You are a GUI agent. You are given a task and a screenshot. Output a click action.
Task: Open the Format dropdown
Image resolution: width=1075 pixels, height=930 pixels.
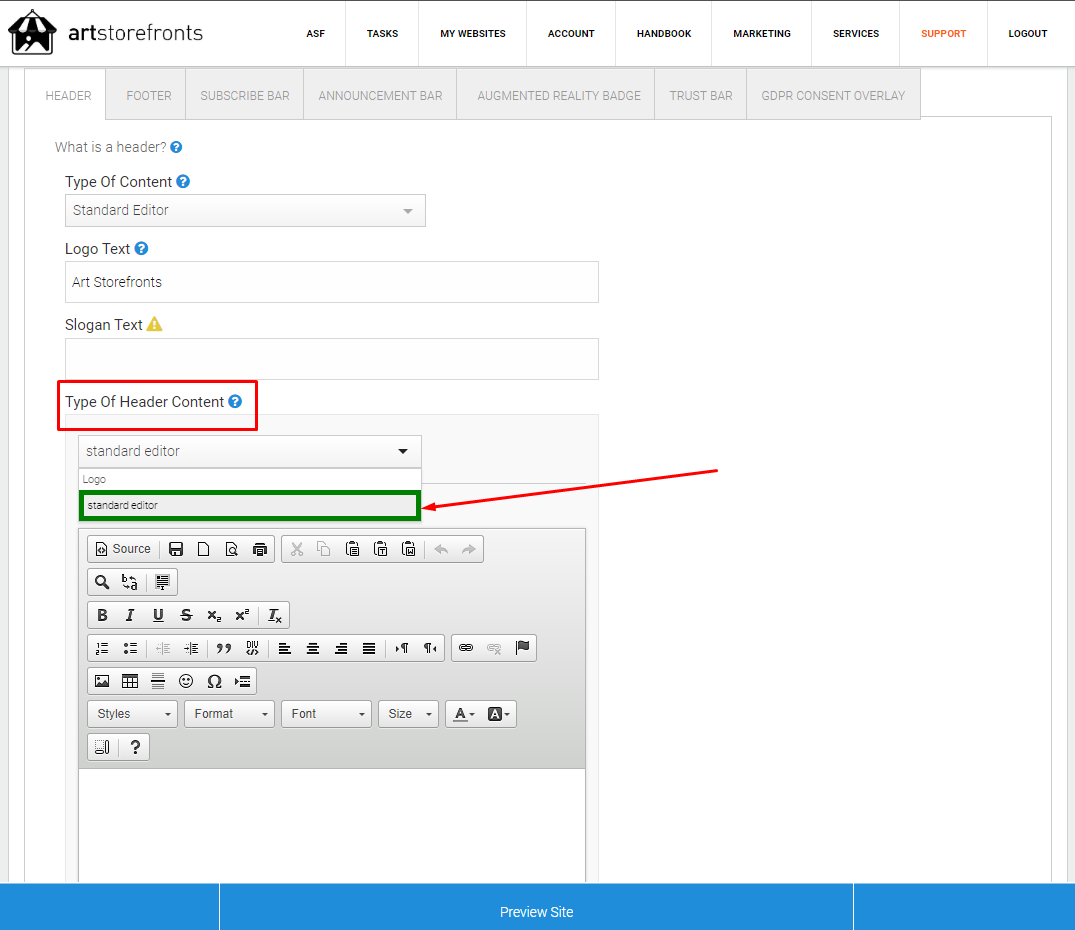230,714
